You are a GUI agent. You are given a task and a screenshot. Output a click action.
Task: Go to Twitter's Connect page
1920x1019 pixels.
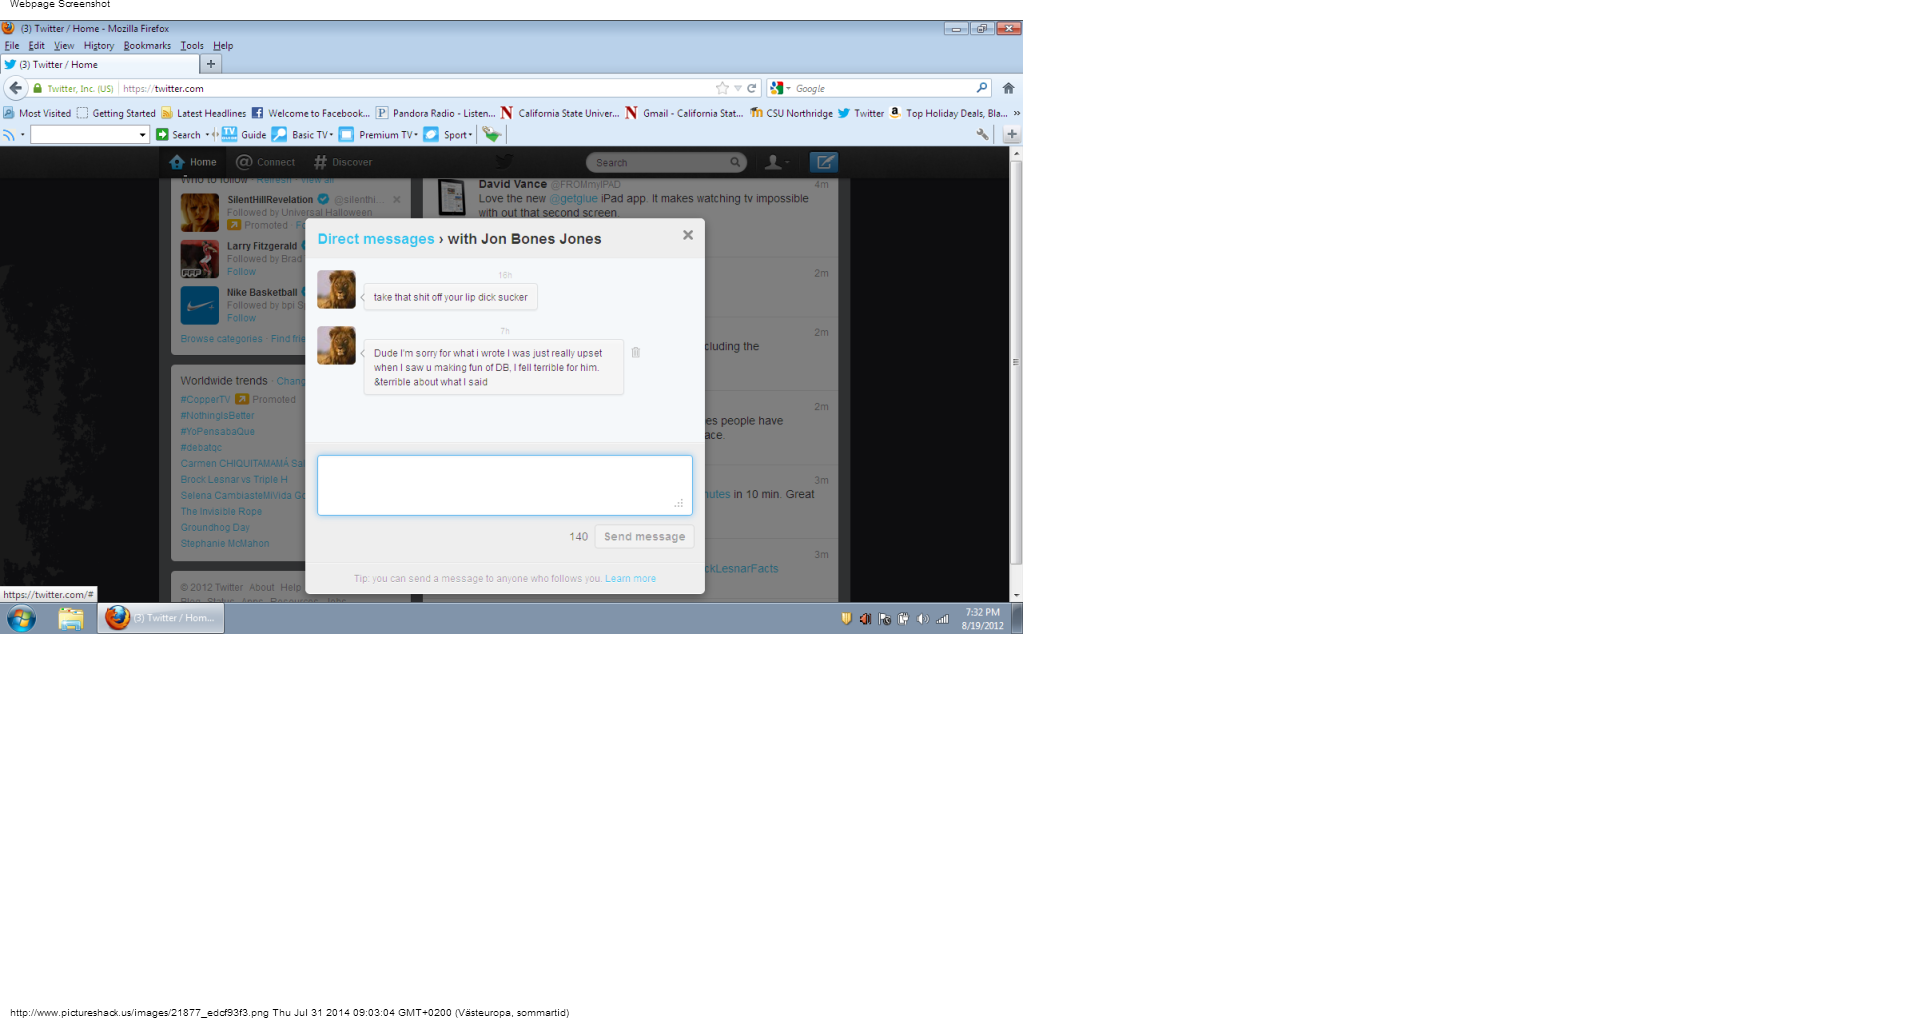click(265, 162)
